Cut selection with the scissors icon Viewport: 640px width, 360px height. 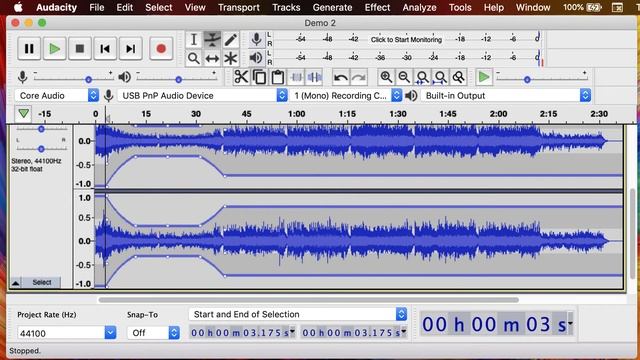tap(241, 77)
